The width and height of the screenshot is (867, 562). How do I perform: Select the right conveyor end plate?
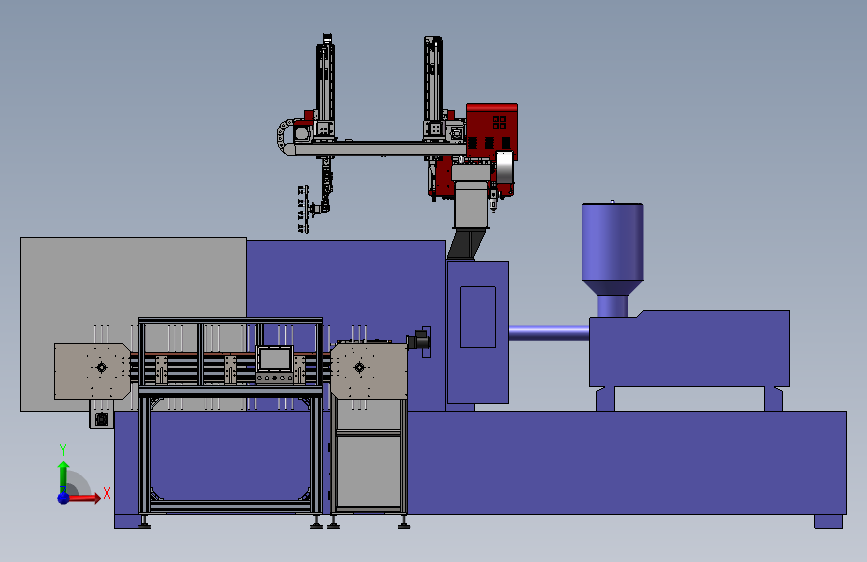point(369,371)
